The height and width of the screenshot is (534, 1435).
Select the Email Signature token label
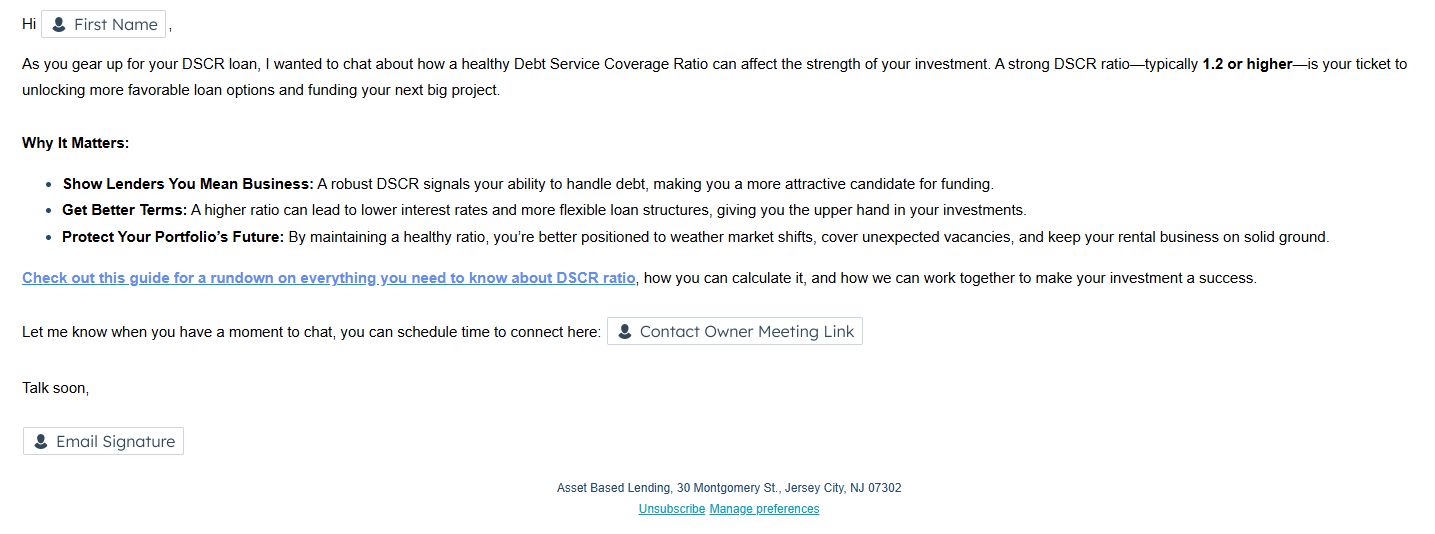[x=115, y=441]
